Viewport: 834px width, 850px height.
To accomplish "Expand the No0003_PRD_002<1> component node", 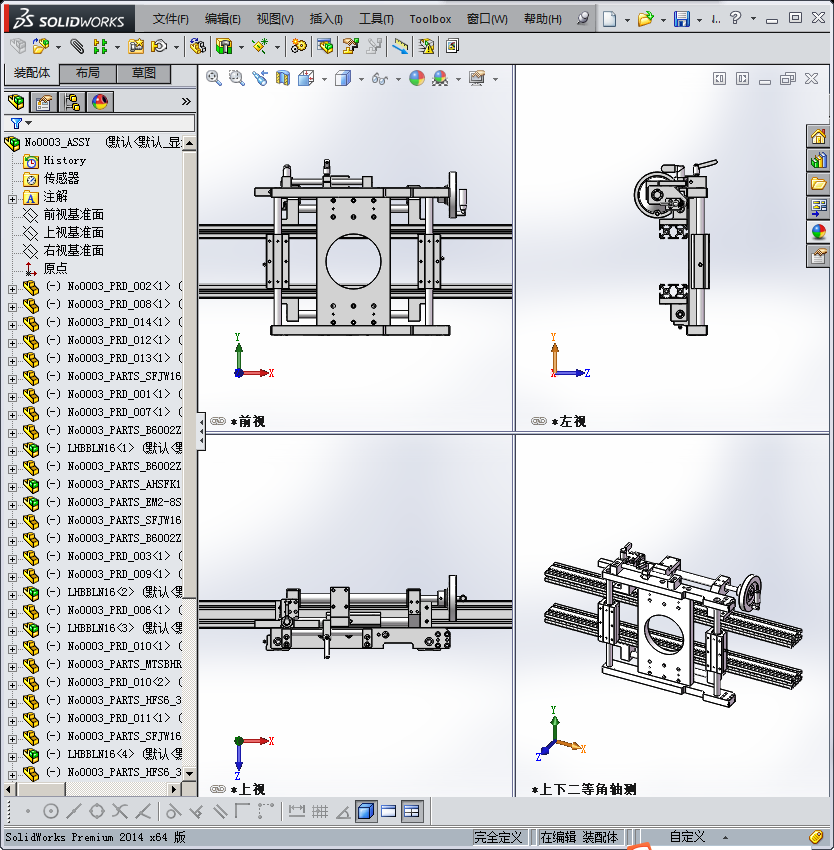I will (x=12, y=287).
